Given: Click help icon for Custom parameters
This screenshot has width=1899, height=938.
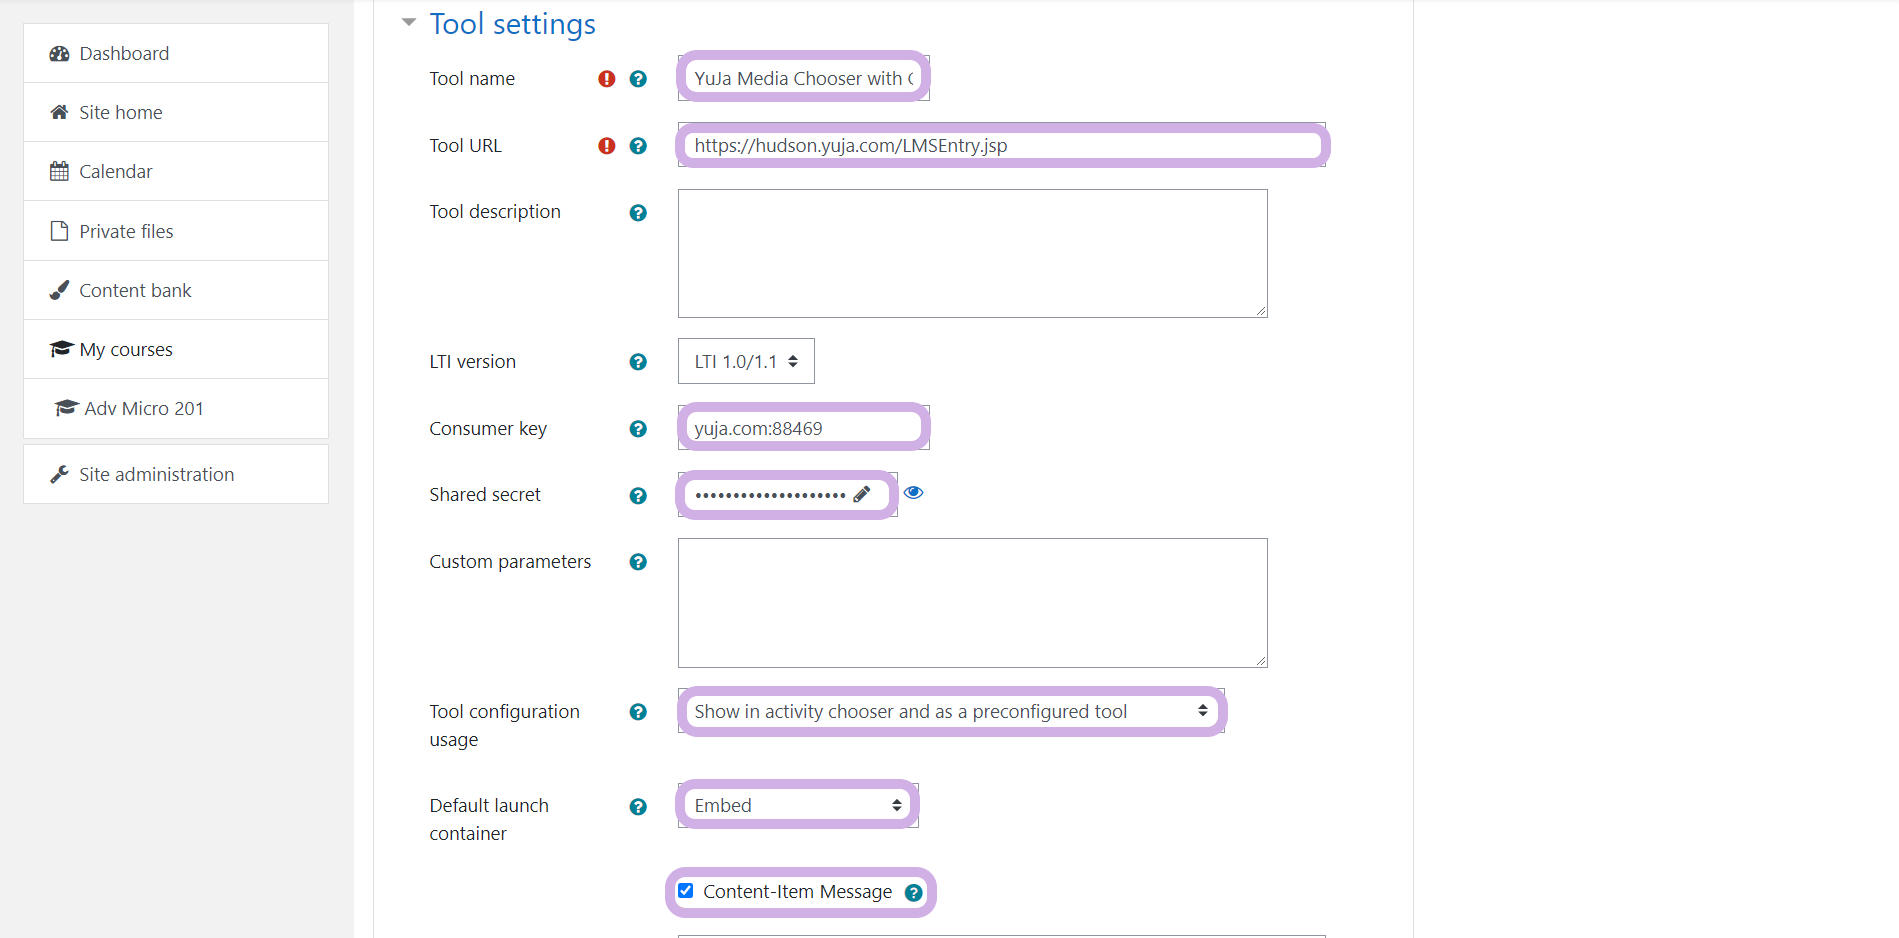Looking at the screenshot, I should [638, 562].
